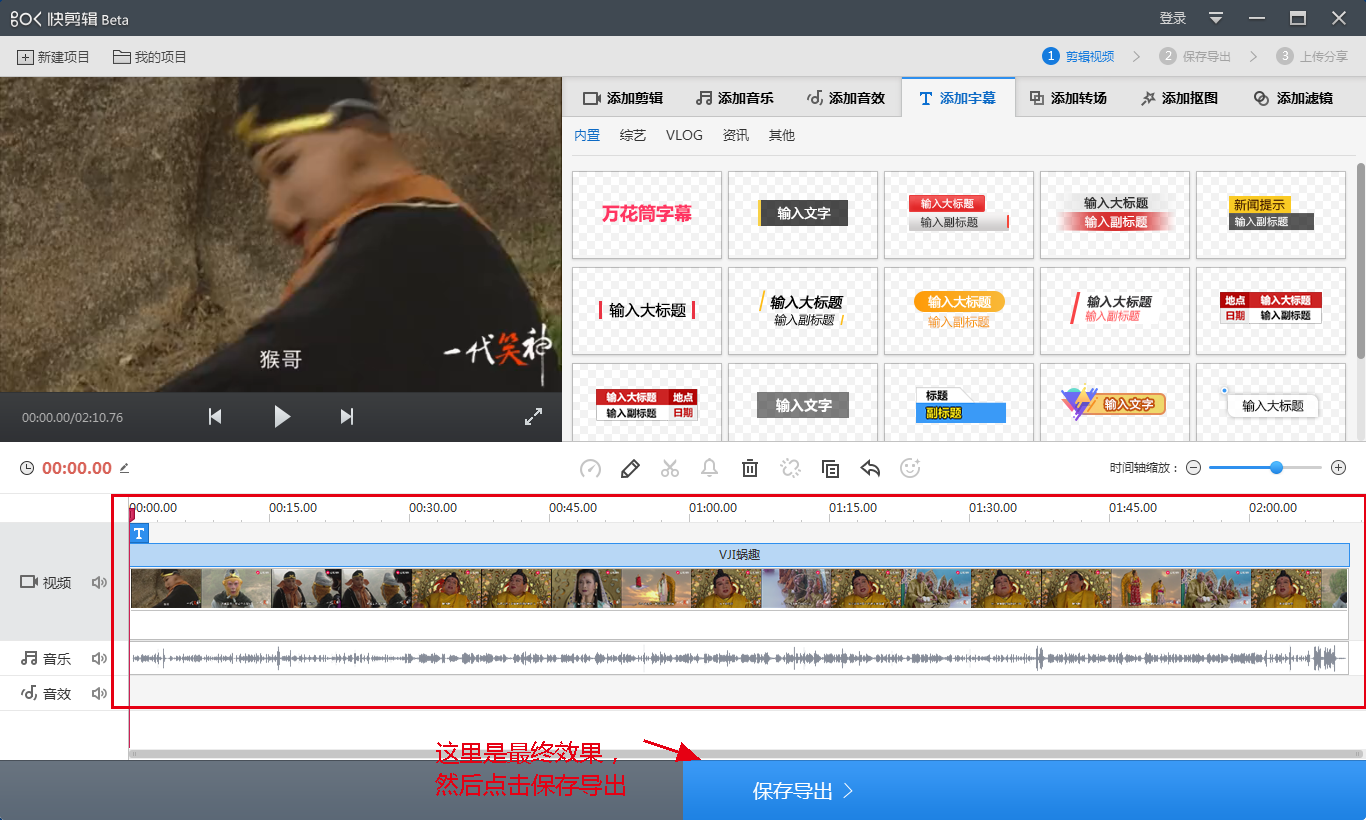This screenshot has width=1366, height=820.
Task: Expand the preview to fullscreen
Action: [x=533, y=417]
